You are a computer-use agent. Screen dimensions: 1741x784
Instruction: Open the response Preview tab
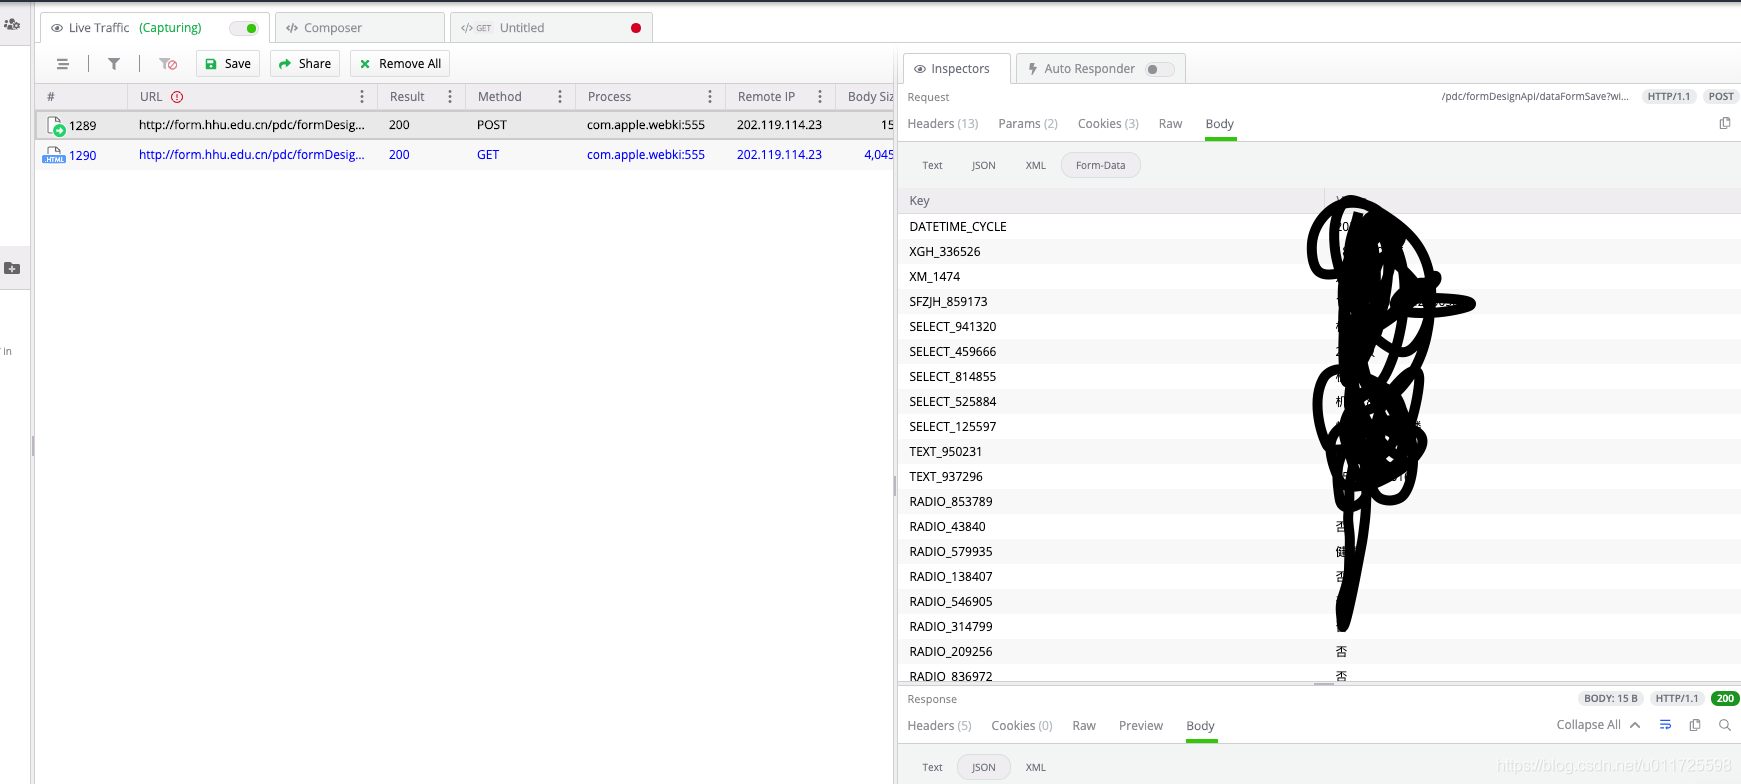click(x=1141, y=726)
